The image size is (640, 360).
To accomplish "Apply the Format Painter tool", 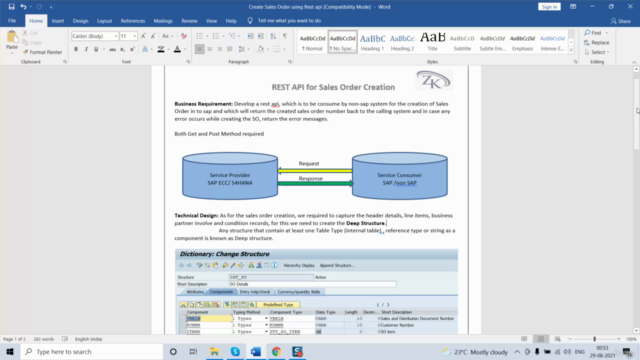I will point(42,52).
